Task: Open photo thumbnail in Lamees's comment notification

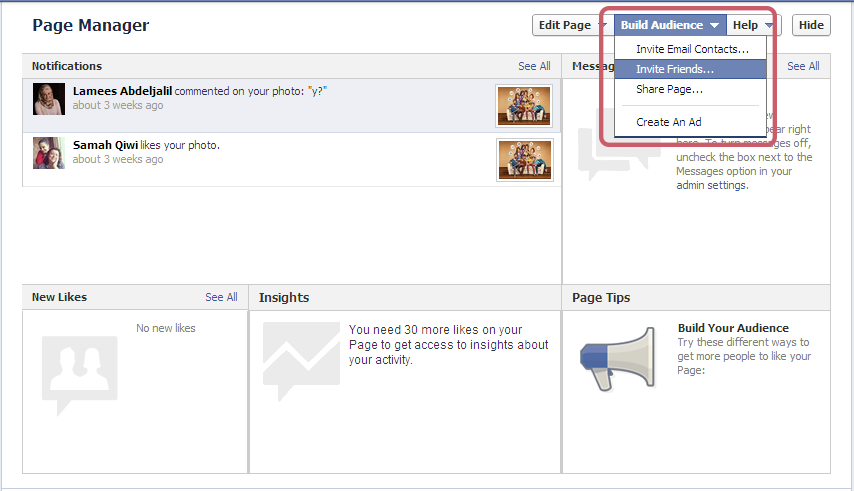Action: [524, 105]
